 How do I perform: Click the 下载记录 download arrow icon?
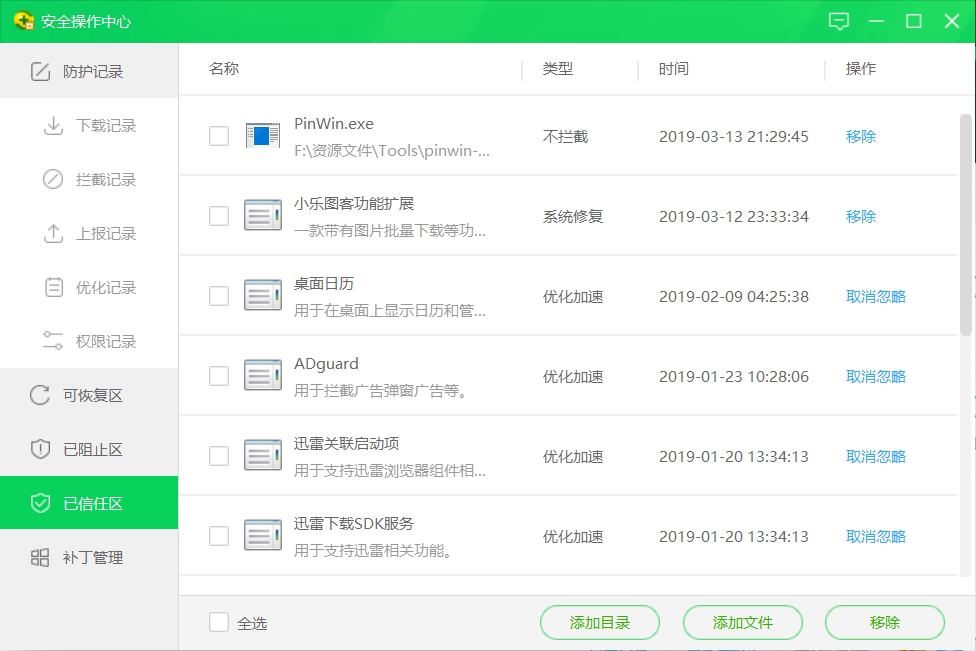point(54,126)
